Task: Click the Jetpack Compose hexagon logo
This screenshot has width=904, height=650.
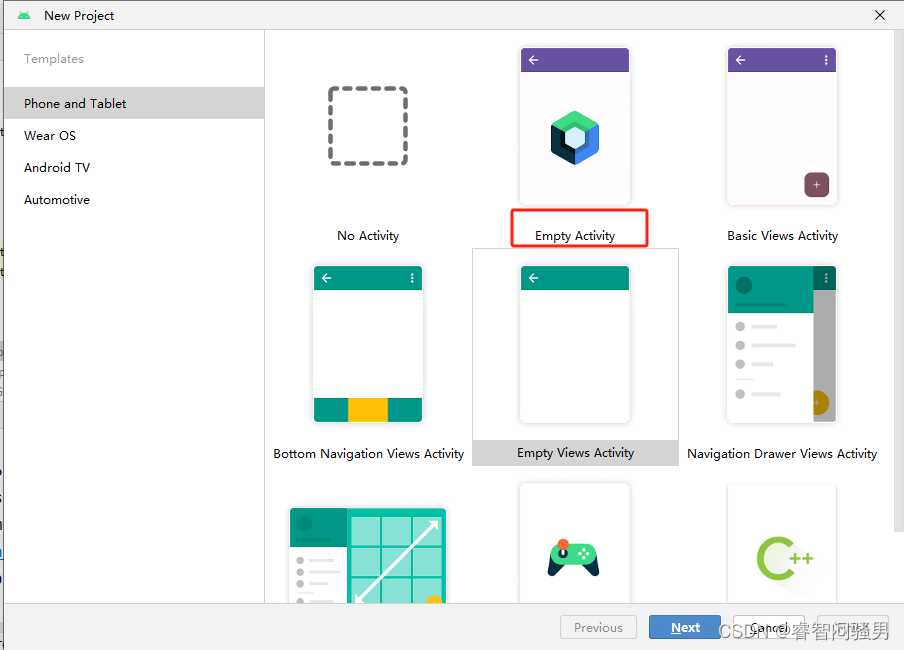Action: tap(575, 137)
